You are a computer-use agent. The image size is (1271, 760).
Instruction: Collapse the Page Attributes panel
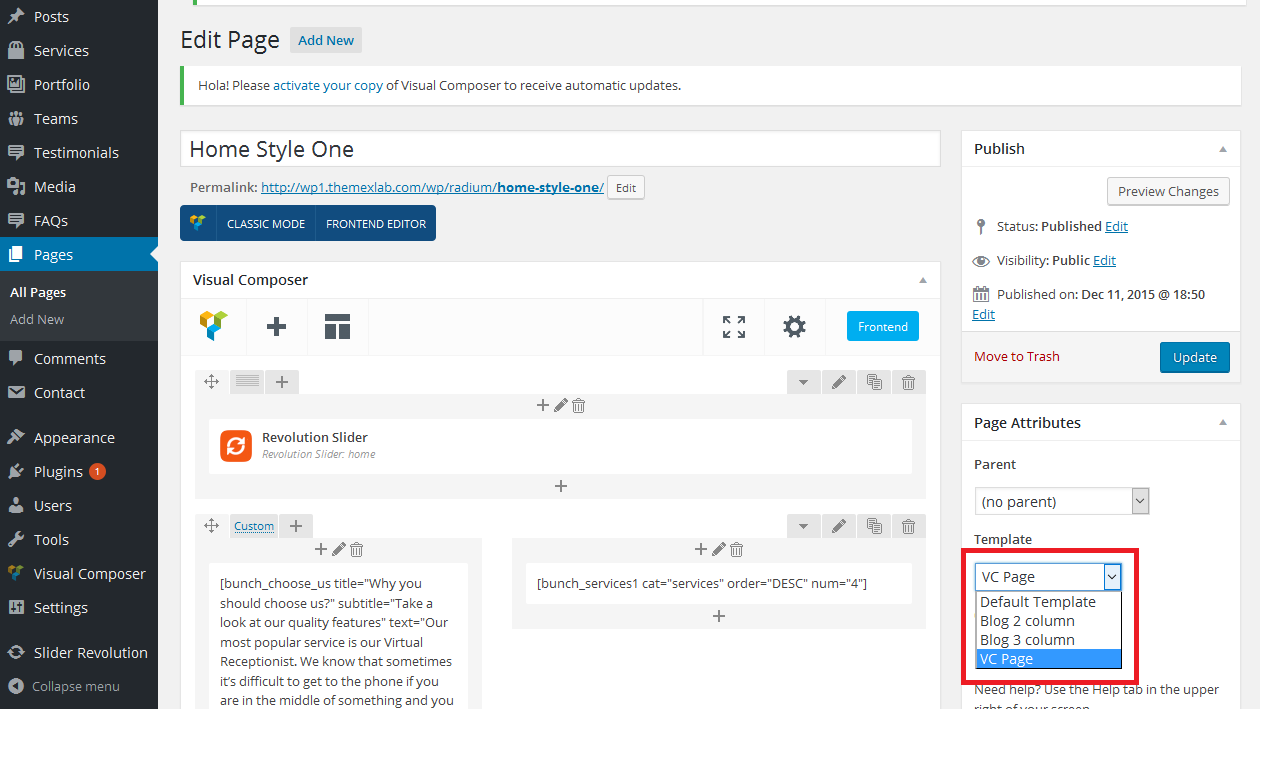[x=1222, y=423]
